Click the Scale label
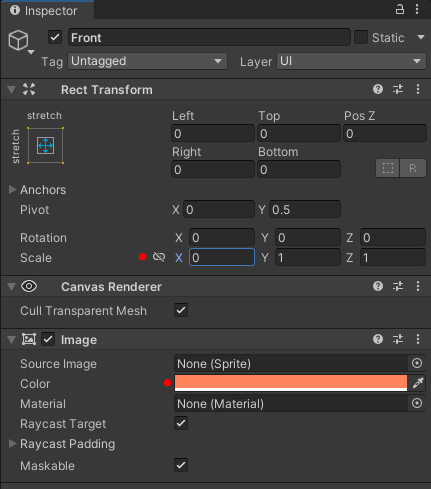This screenshot has height=489, width=431. [36, 258]
